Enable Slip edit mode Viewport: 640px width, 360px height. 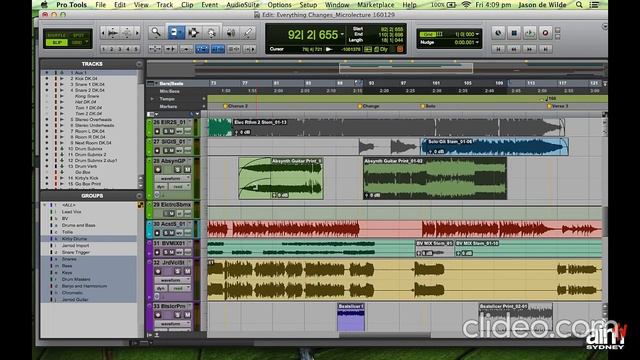[x=56, y=43]
